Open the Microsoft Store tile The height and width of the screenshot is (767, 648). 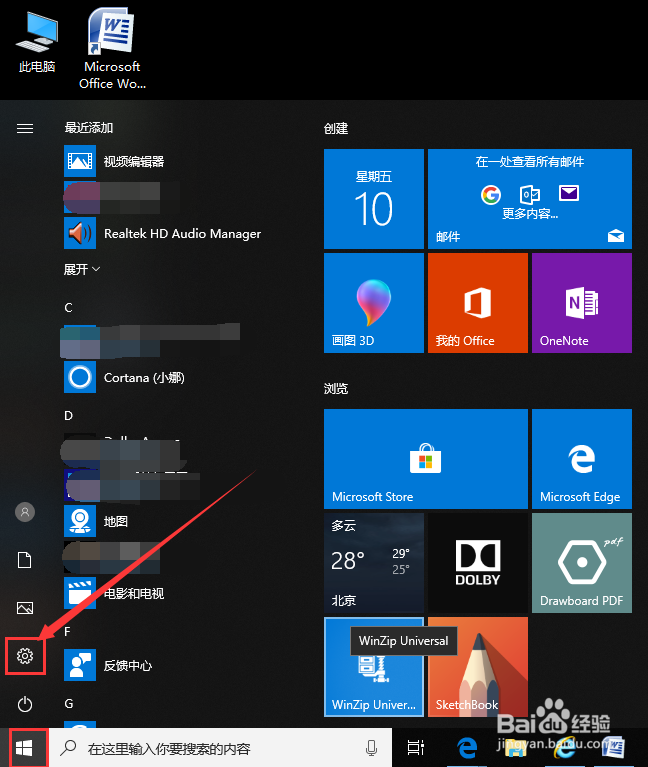425,459
